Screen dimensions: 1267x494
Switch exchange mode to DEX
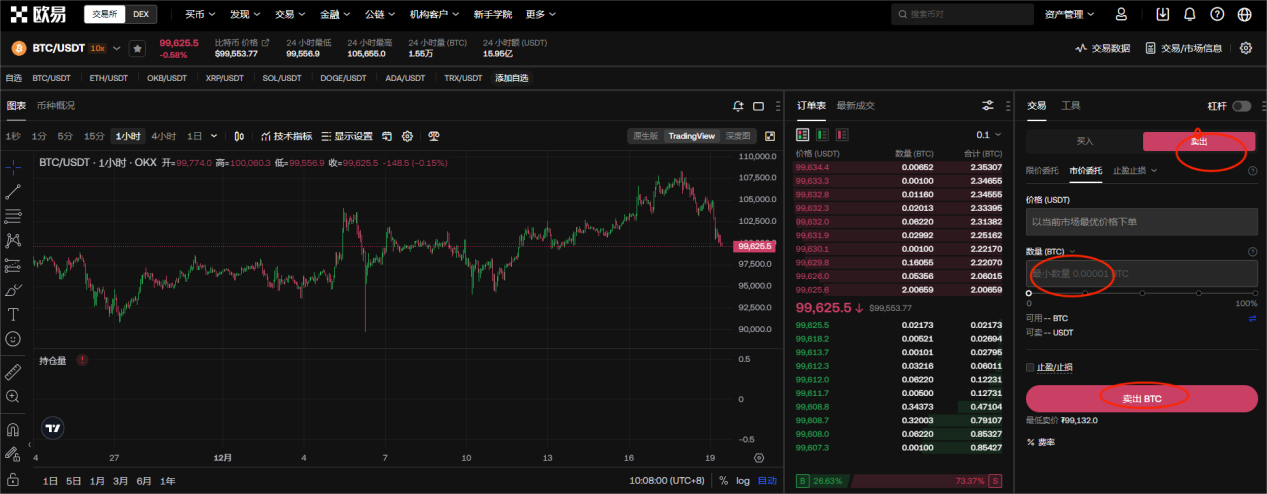[x=141, y=14]
